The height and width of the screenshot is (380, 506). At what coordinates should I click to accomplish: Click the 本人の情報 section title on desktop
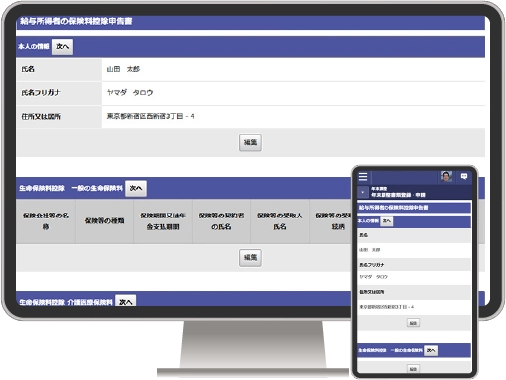[34, 46]
